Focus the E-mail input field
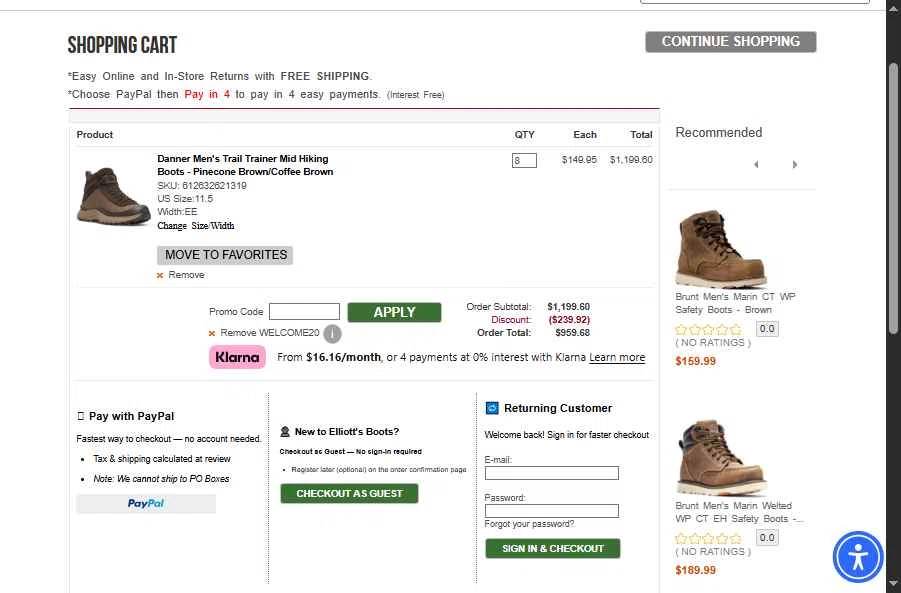The height and width of the screenshot is (593, 901). (552, 473)
